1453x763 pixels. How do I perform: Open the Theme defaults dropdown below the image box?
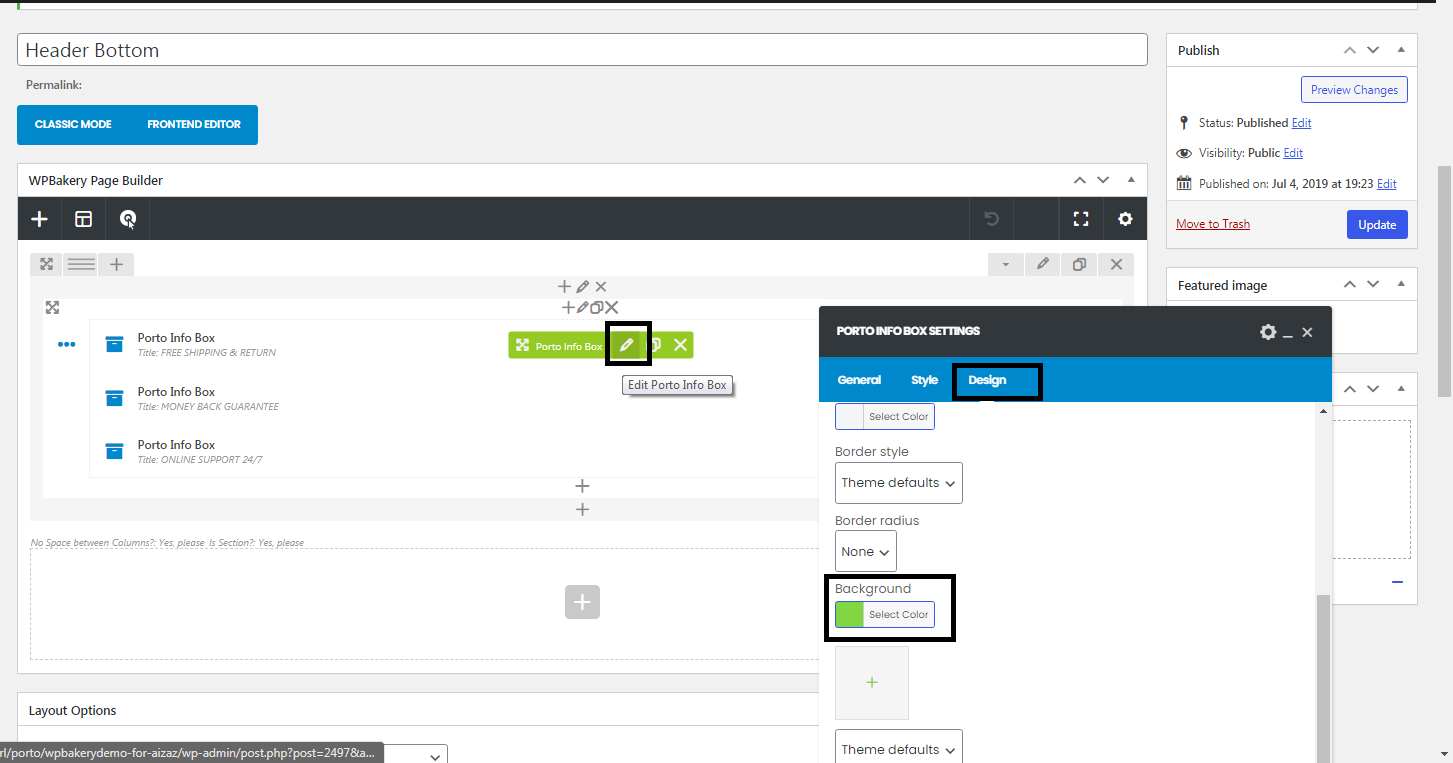(899, 747)
